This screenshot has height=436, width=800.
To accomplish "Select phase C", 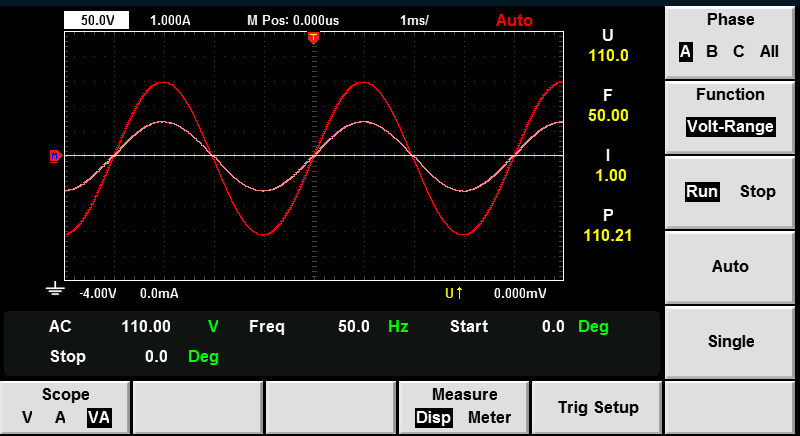I will click(x=738, y=52).
